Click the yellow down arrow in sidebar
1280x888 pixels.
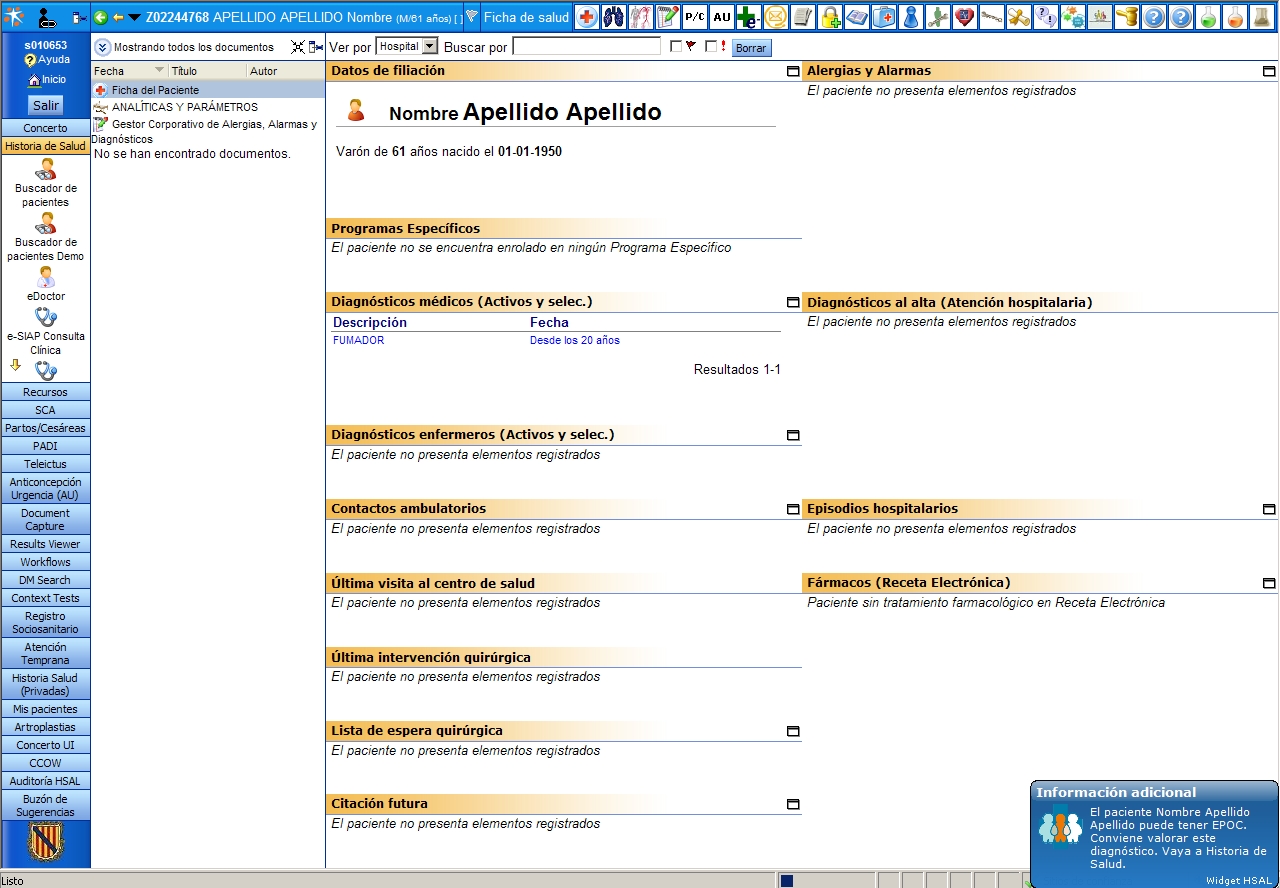point(15,364)
